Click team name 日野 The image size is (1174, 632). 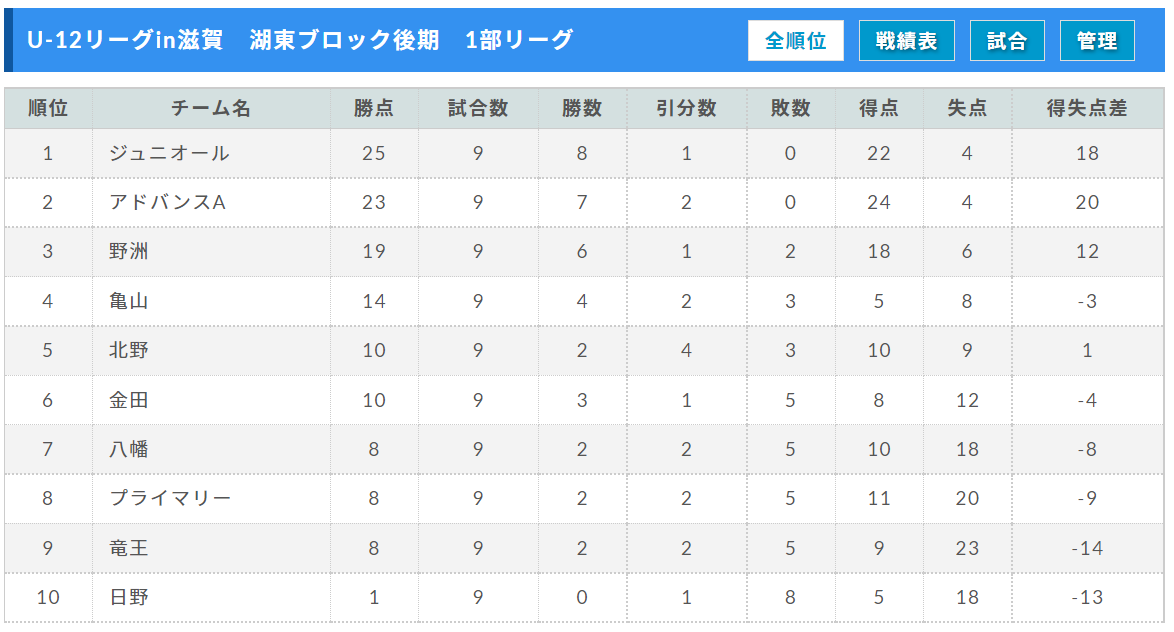click(x=129, y=597)
